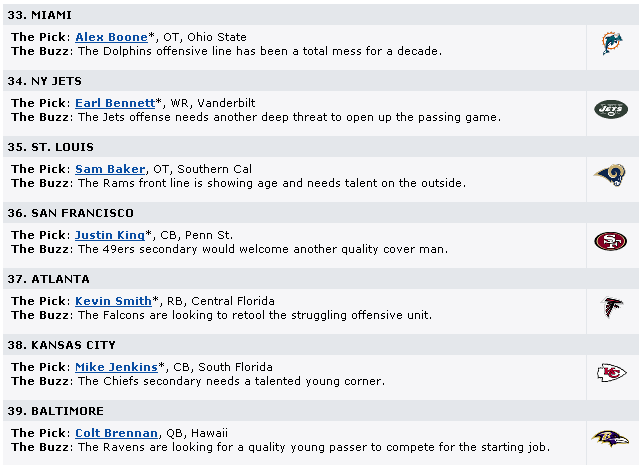Viewport: 642px width, 465px height.
Task: Click the 35. ST. LOUIS pick header
Action: click(50, 147)
